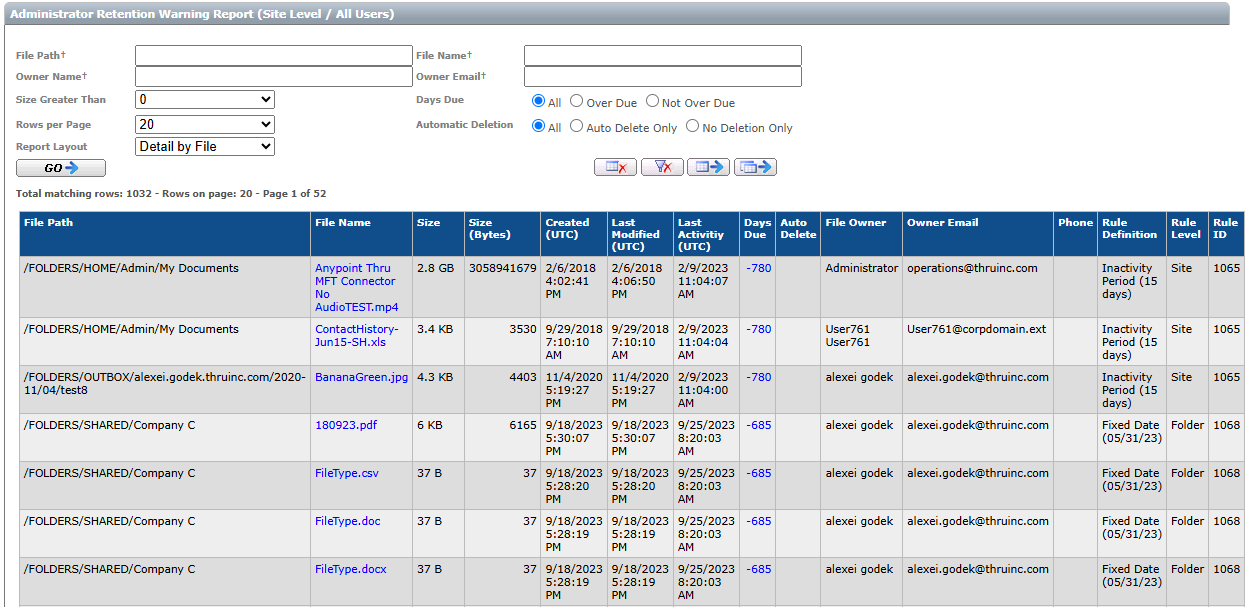Click the export all pages tables icon
The image size is (1247, 607).
tap(755, 167)
